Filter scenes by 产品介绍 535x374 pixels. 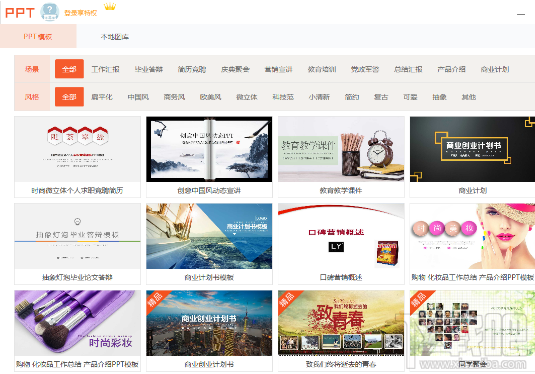click(x=451, y=69)
